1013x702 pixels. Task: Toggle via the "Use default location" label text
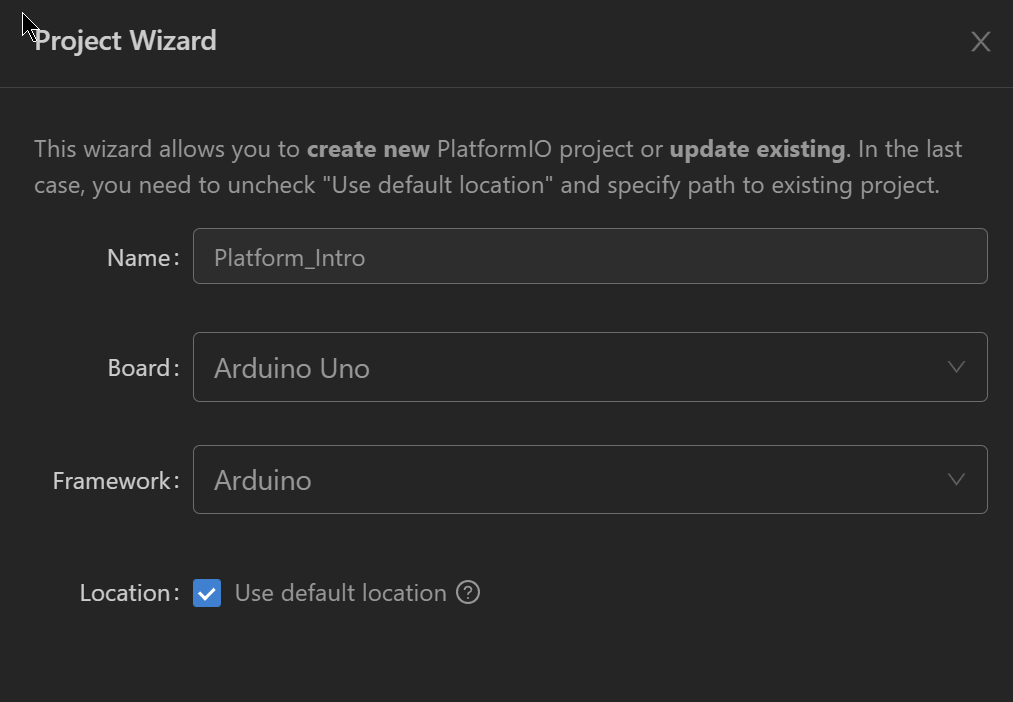tap(340, 593)
